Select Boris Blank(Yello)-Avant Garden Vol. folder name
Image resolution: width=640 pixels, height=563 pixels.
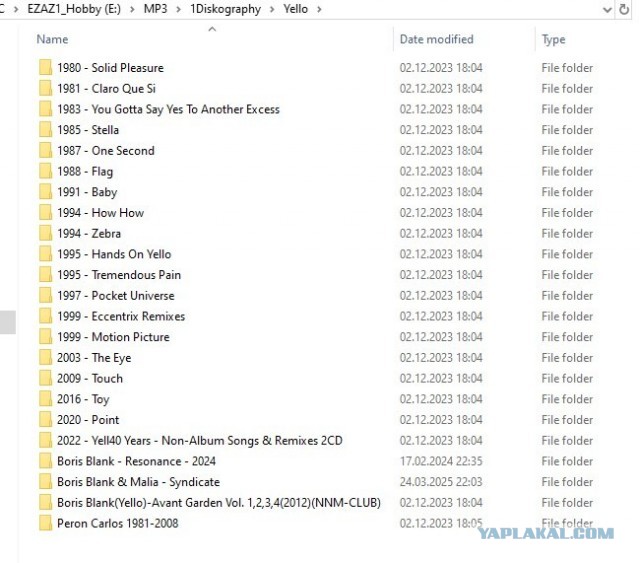pyautogui.click(x=219, y=502)
